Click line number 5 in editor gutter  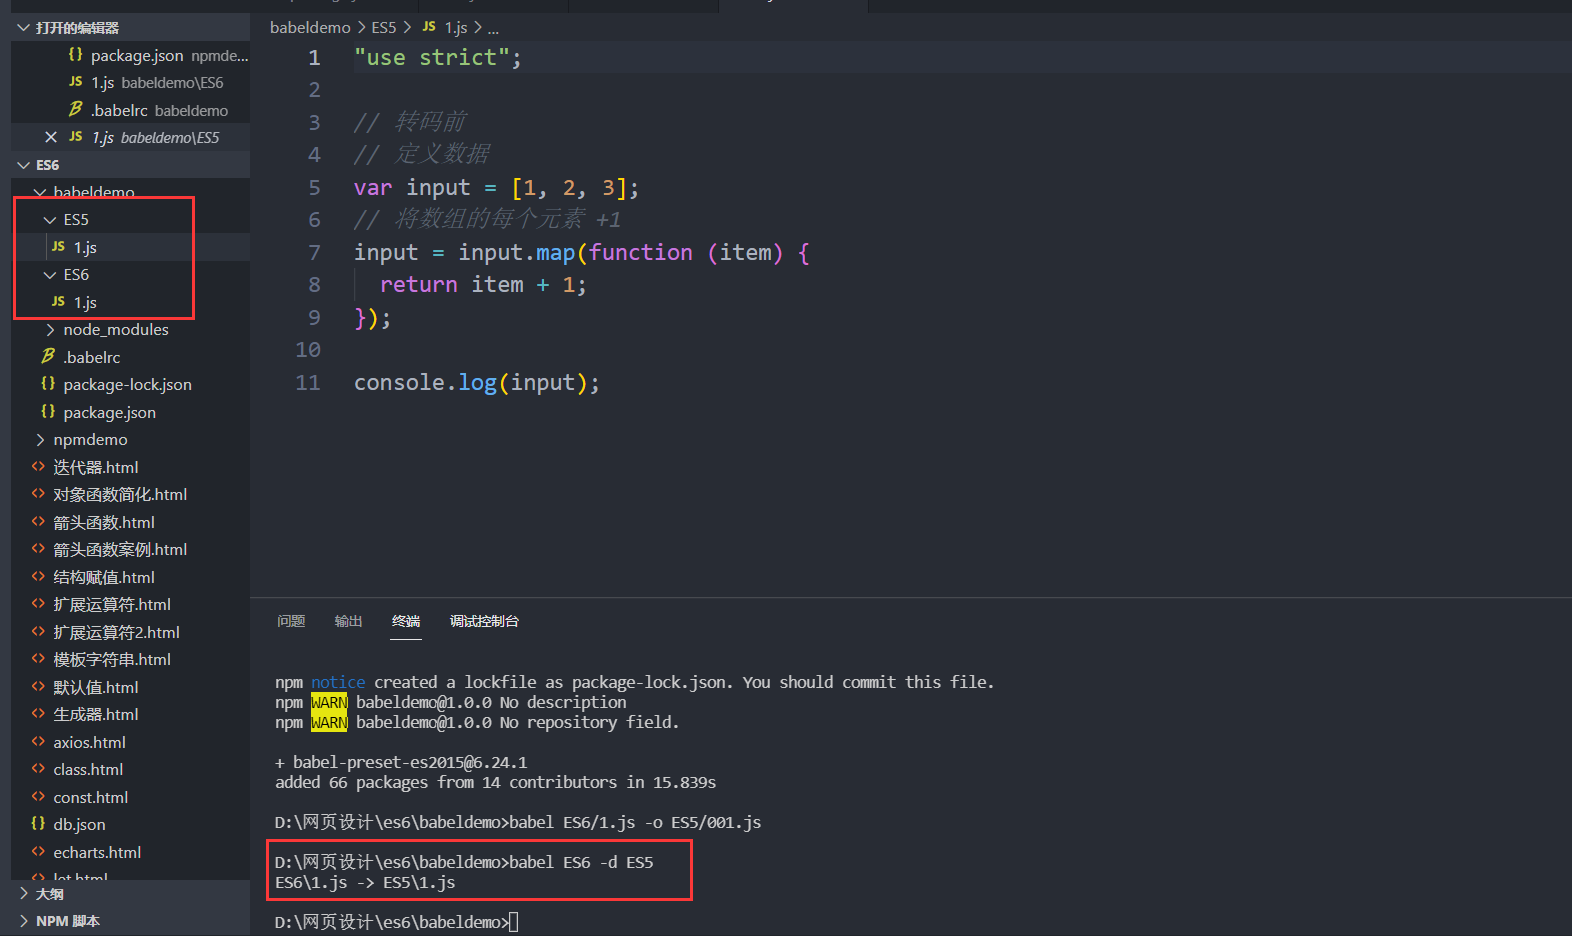pyautogui.click(x=314, y=187)
